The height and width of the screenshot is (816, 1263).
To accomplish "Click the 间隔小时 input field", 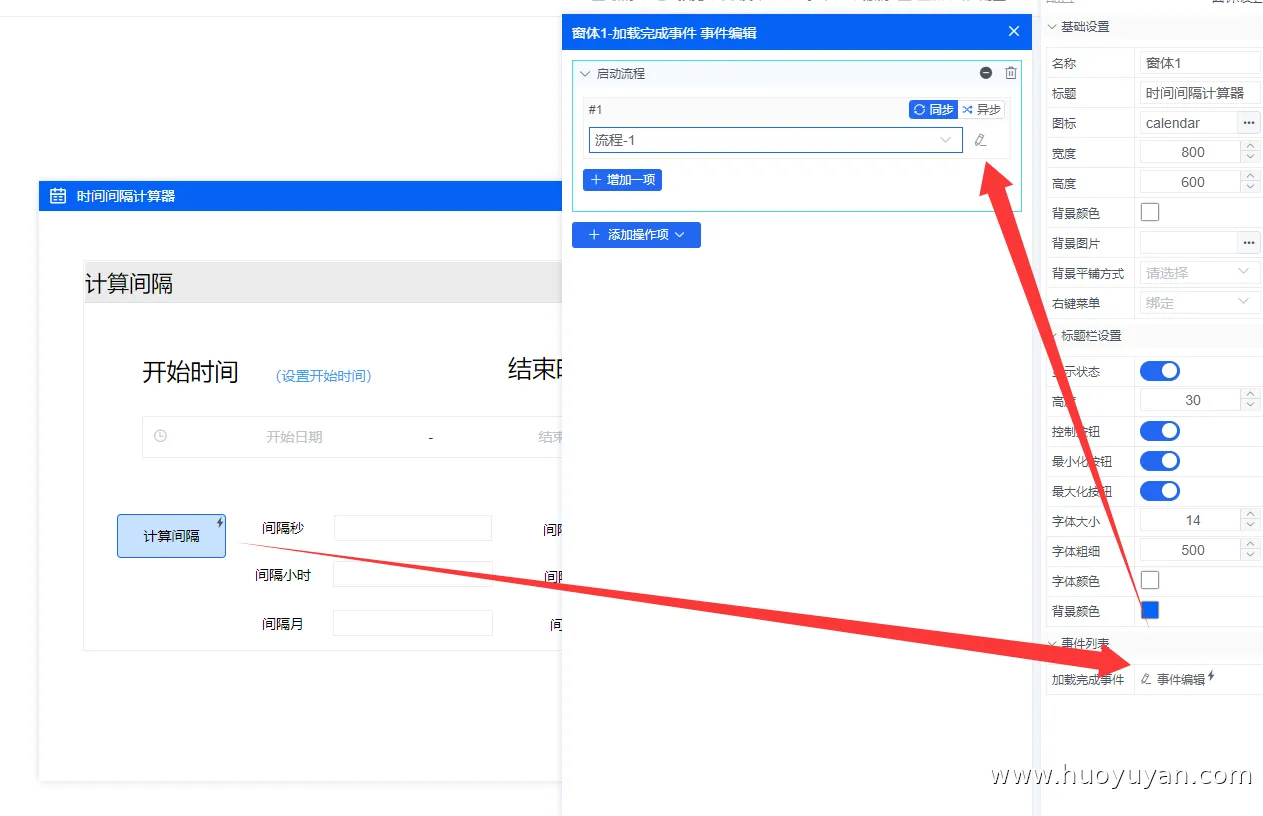I will point(413,574).
